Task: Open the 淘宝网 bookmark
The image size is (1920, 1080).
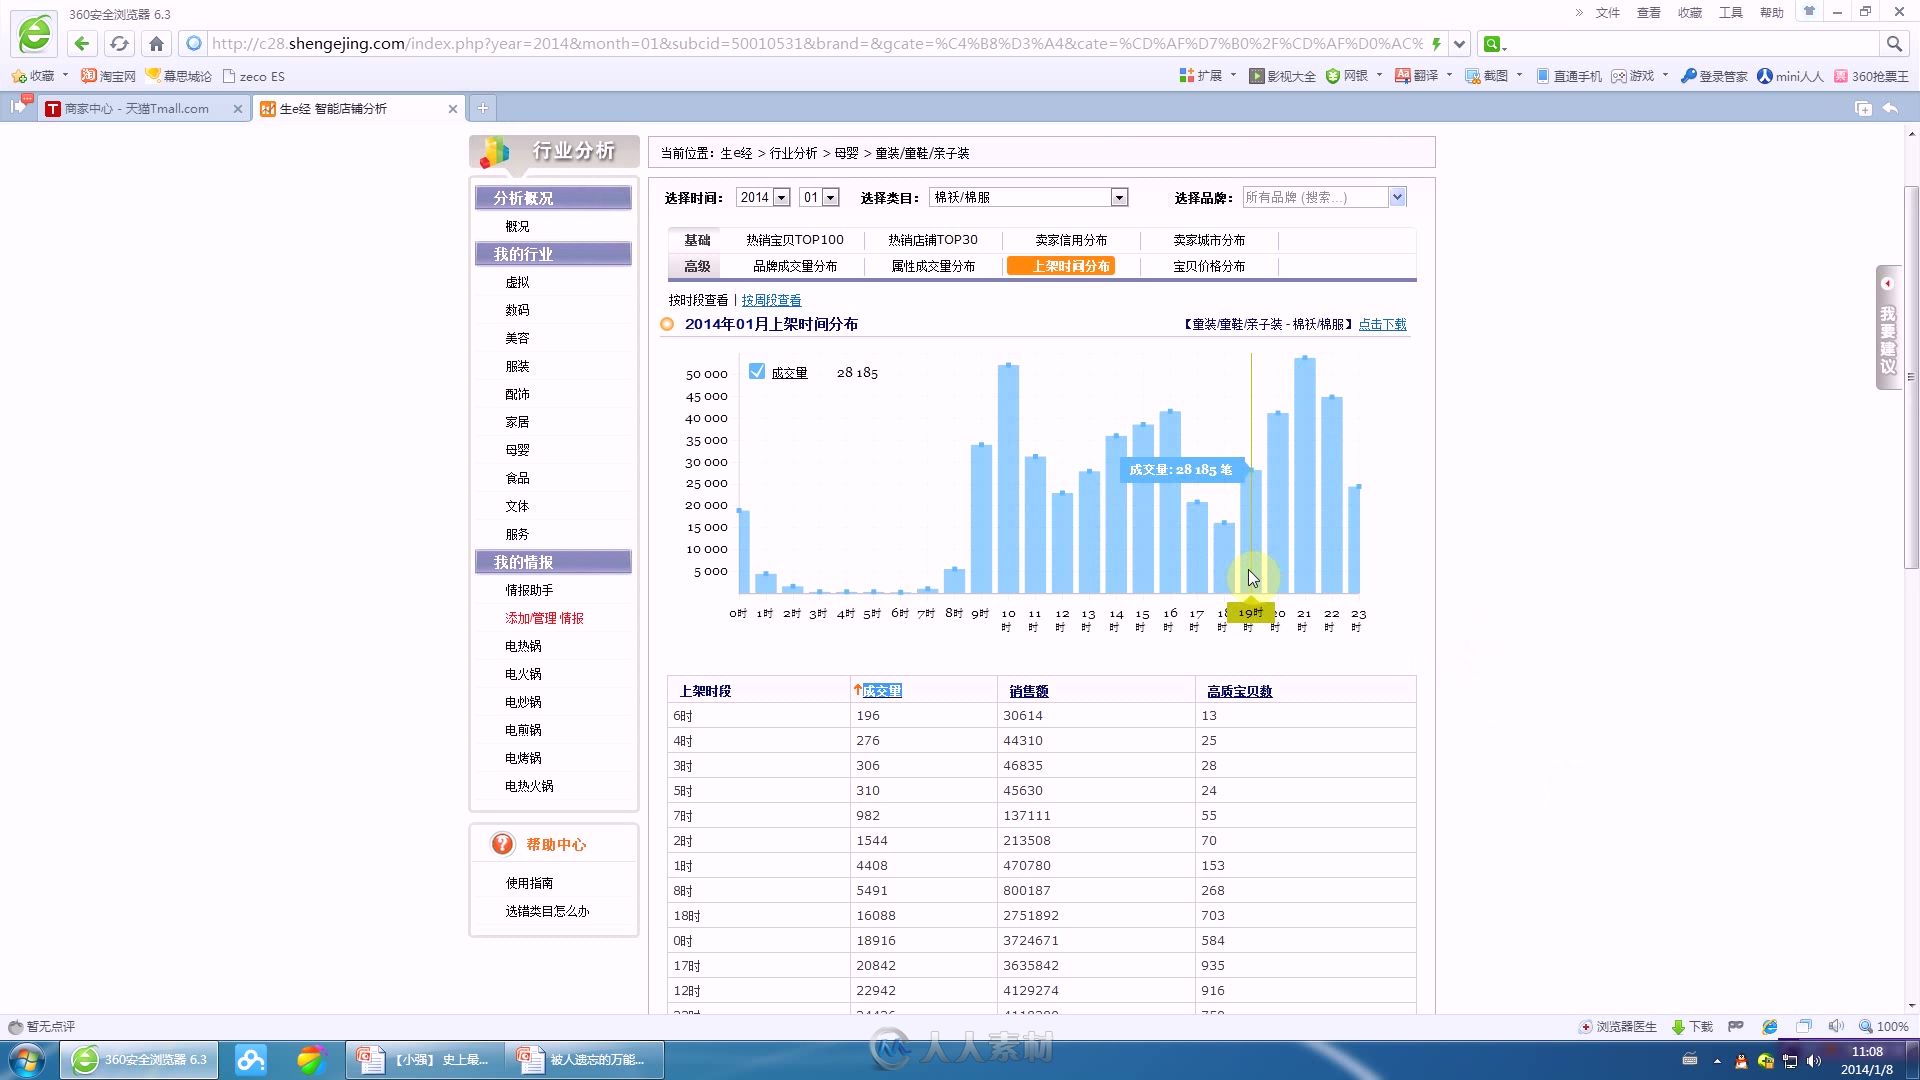Action: (108, 76)
